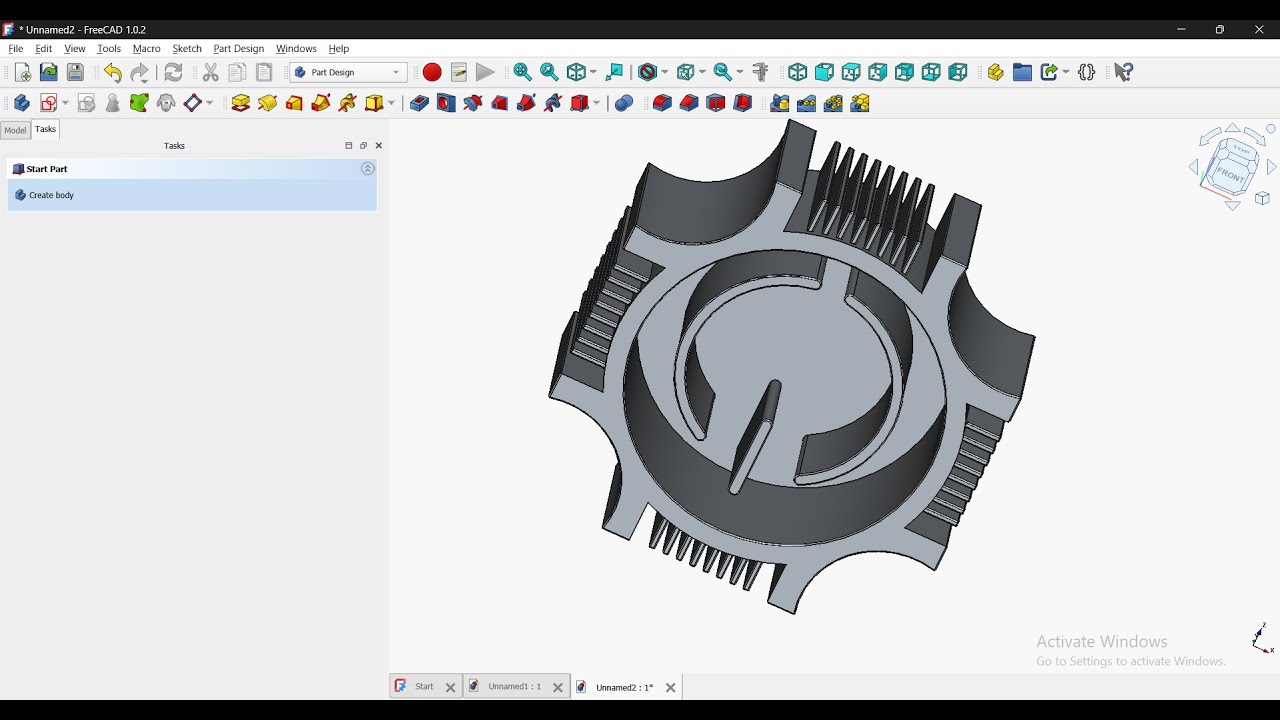Click the Revolution tool icon

coord(268,103)
